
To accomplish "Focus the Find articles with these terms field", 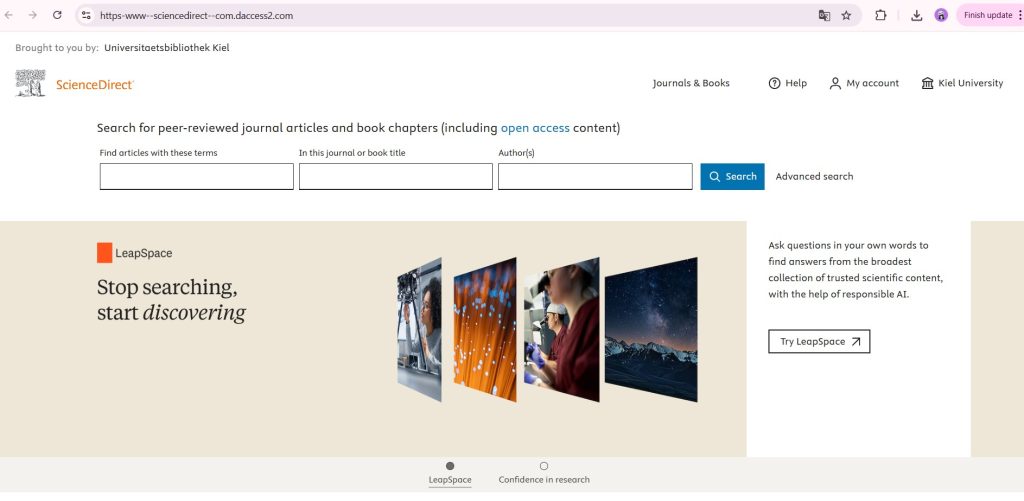I will pyautogui.click(x=197, y=176).
